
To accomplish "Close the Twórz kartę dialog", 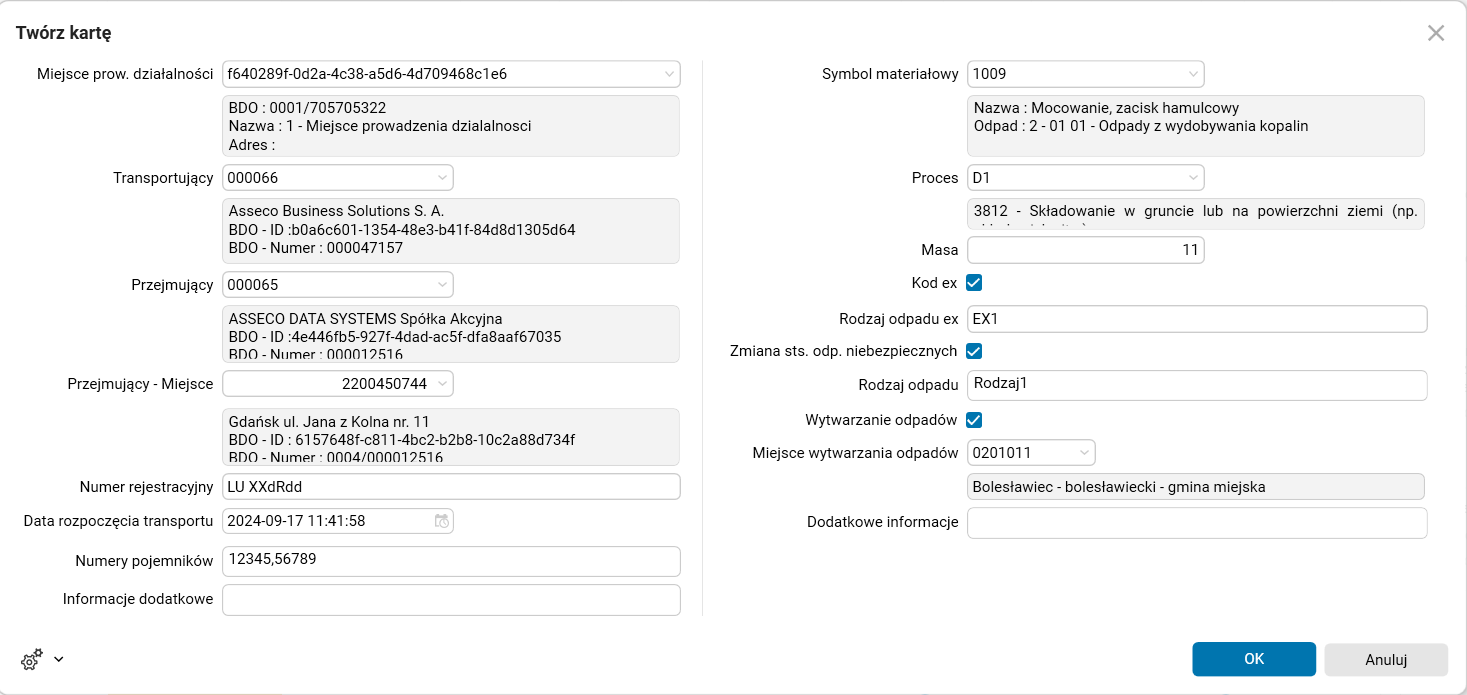I will [1436, 32].
